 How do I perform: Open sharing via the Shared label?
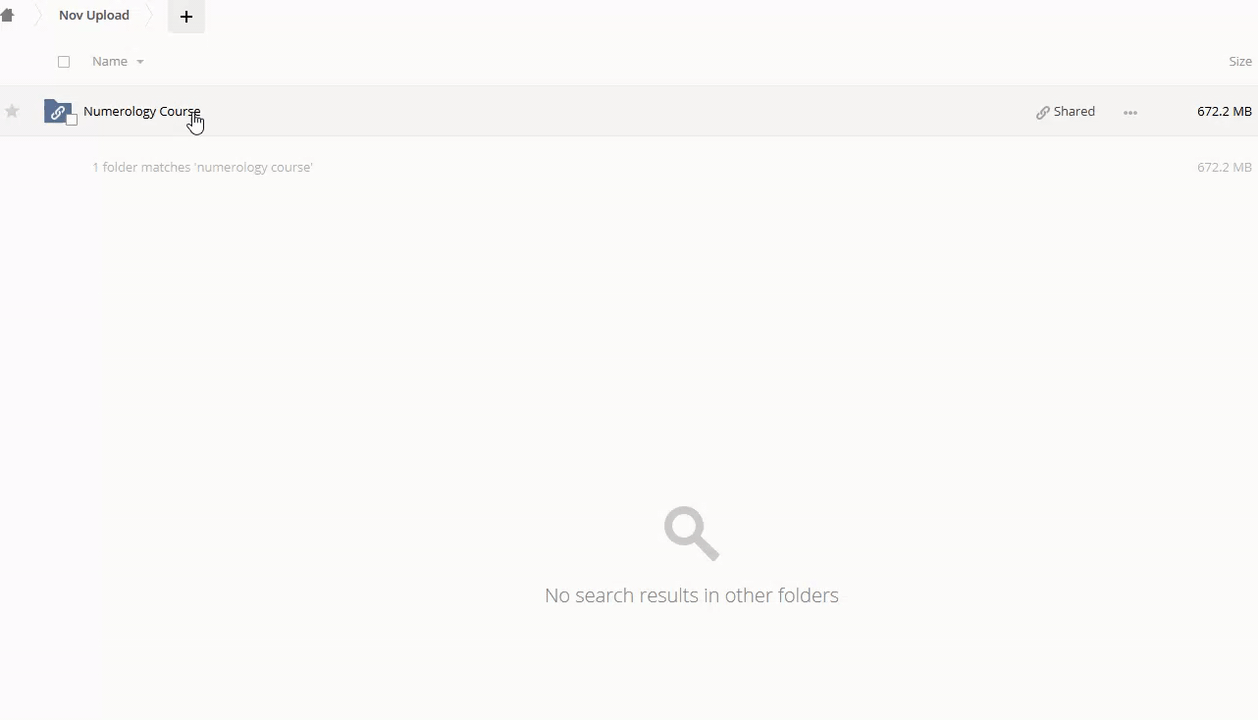1074,111
